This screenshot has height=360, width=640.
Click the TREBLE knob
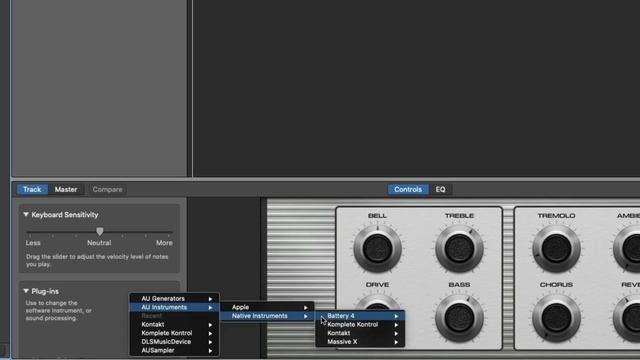point(459,249)
